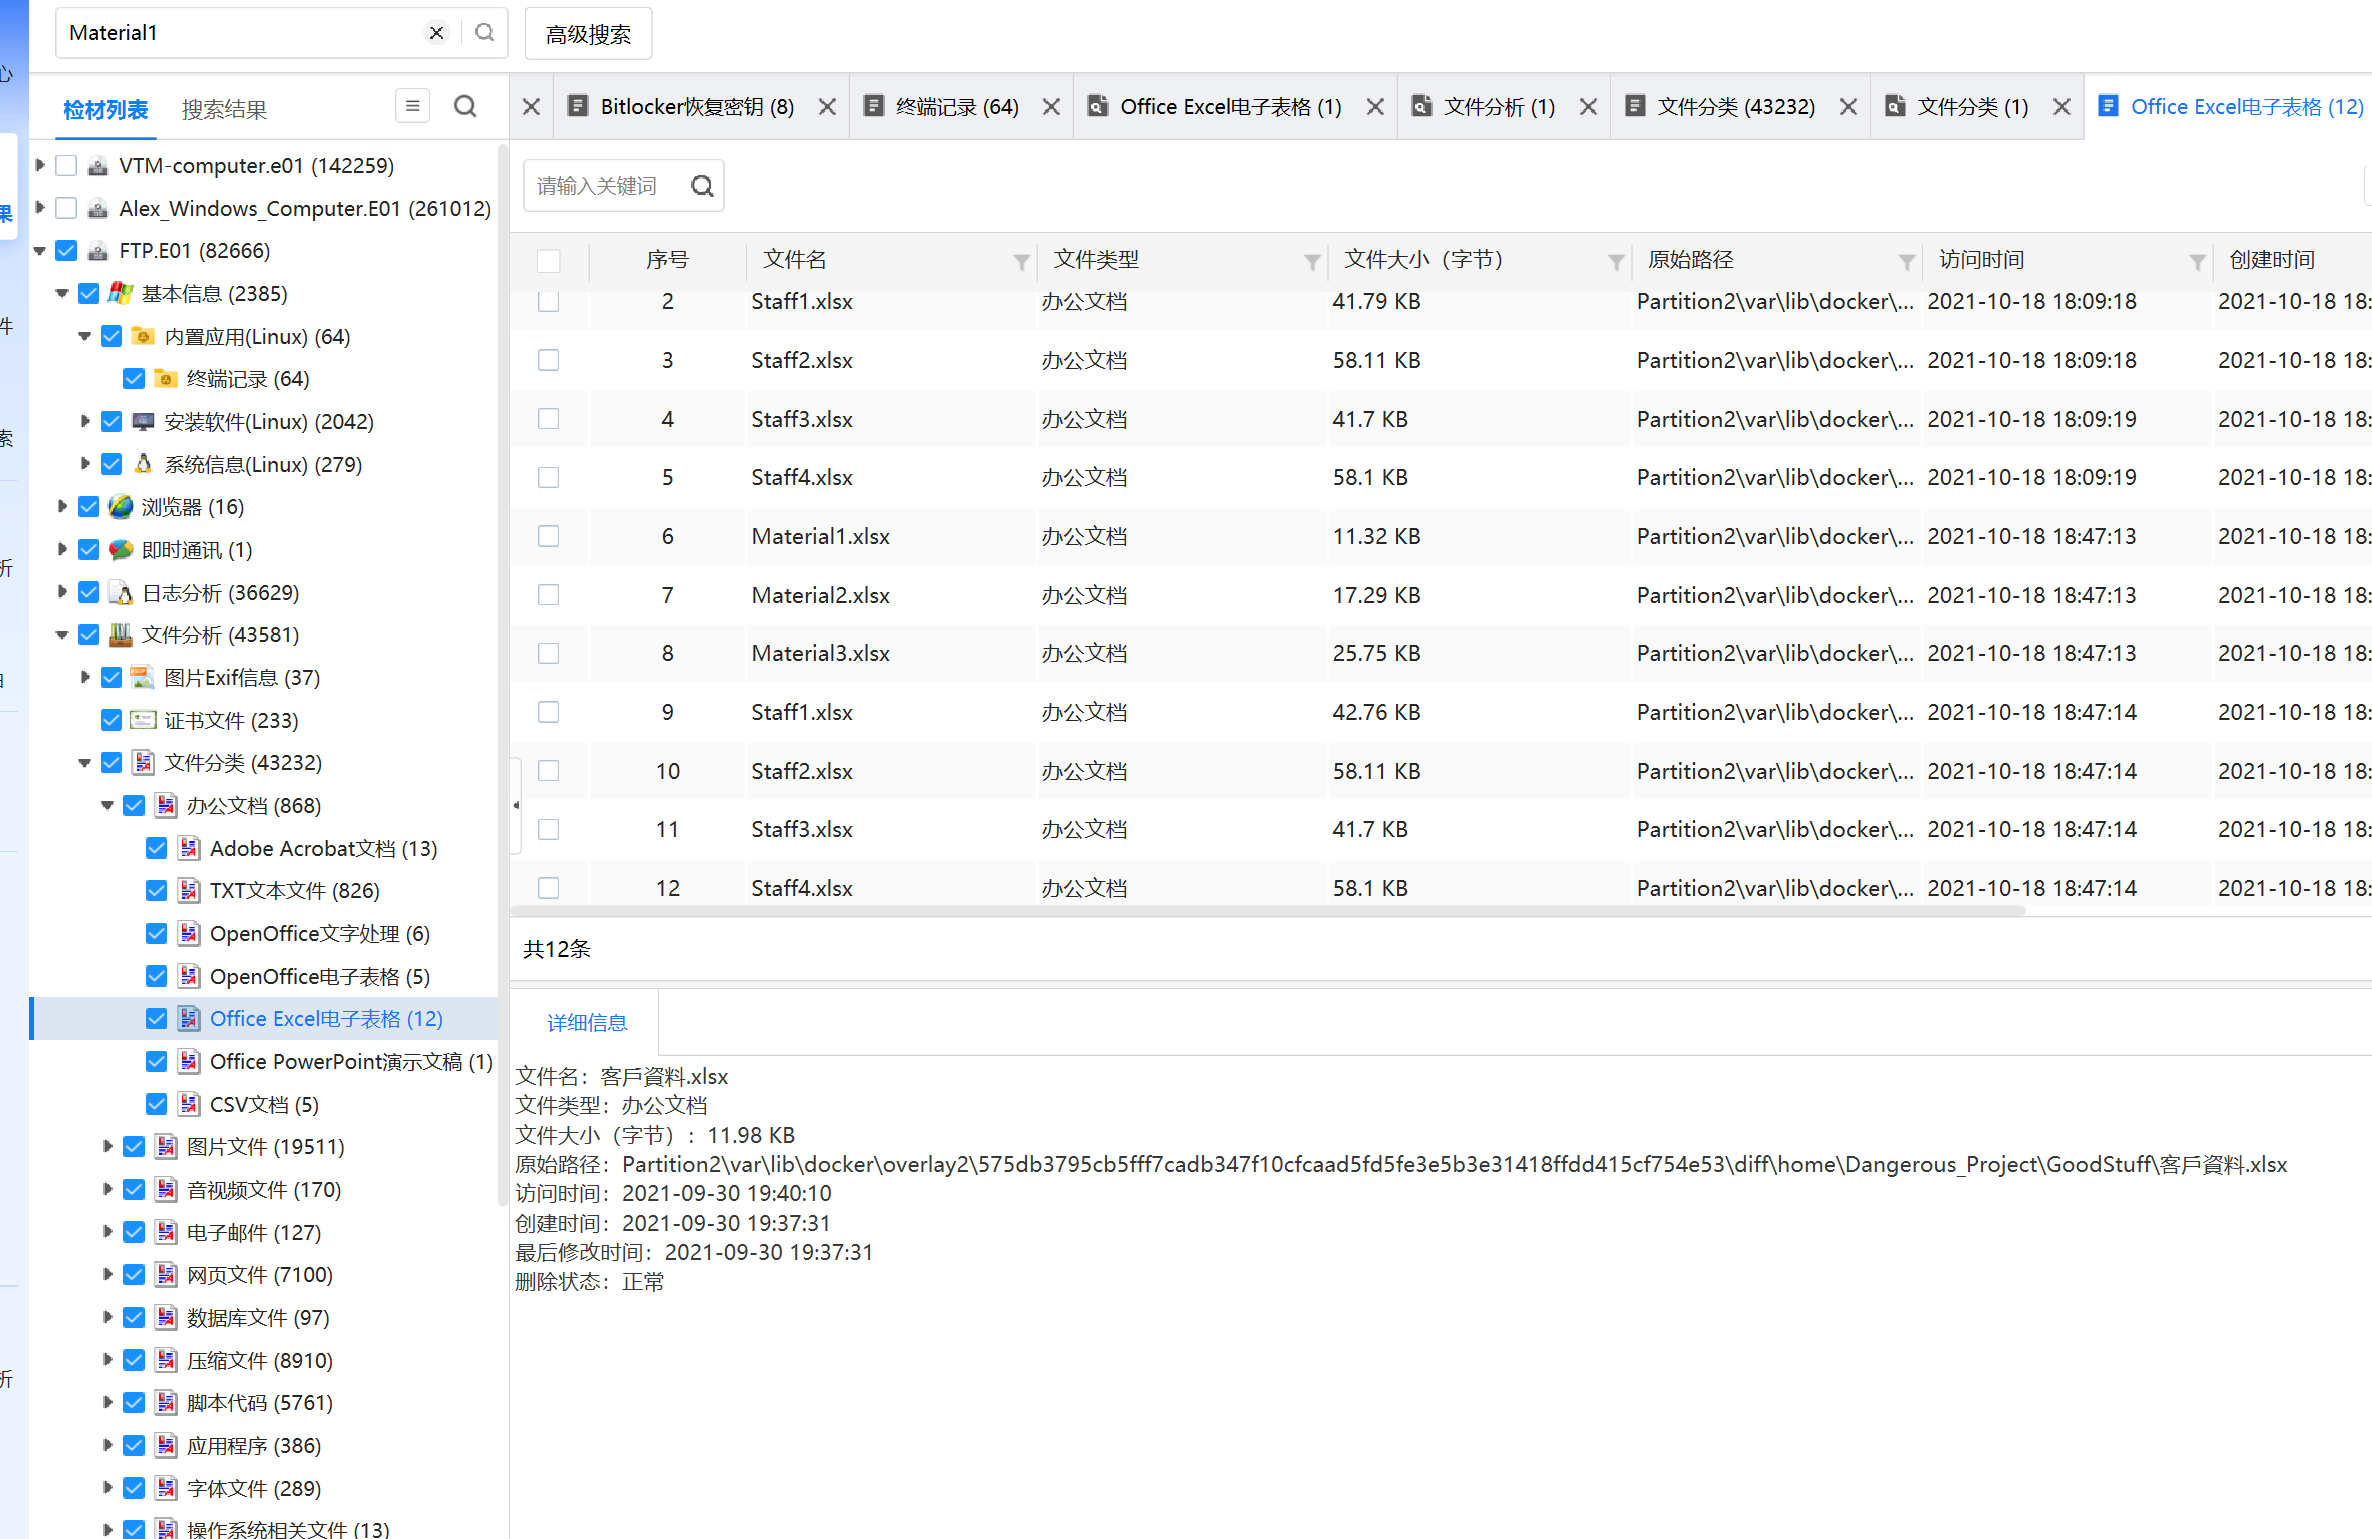This screenshot has width=2372, height=1539.
Task: Check the select-all checkbox in table header
Action: tap(549, 261)
